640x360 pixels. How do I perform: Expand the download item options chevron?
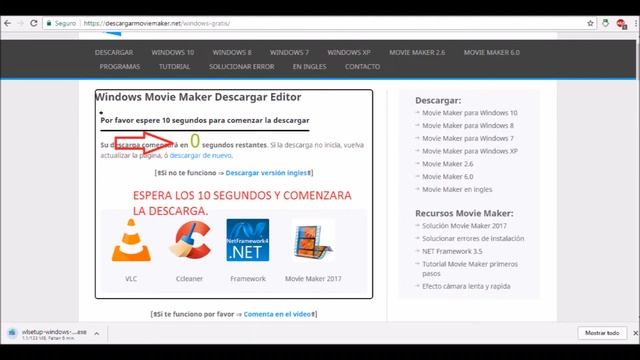[96, 334]
